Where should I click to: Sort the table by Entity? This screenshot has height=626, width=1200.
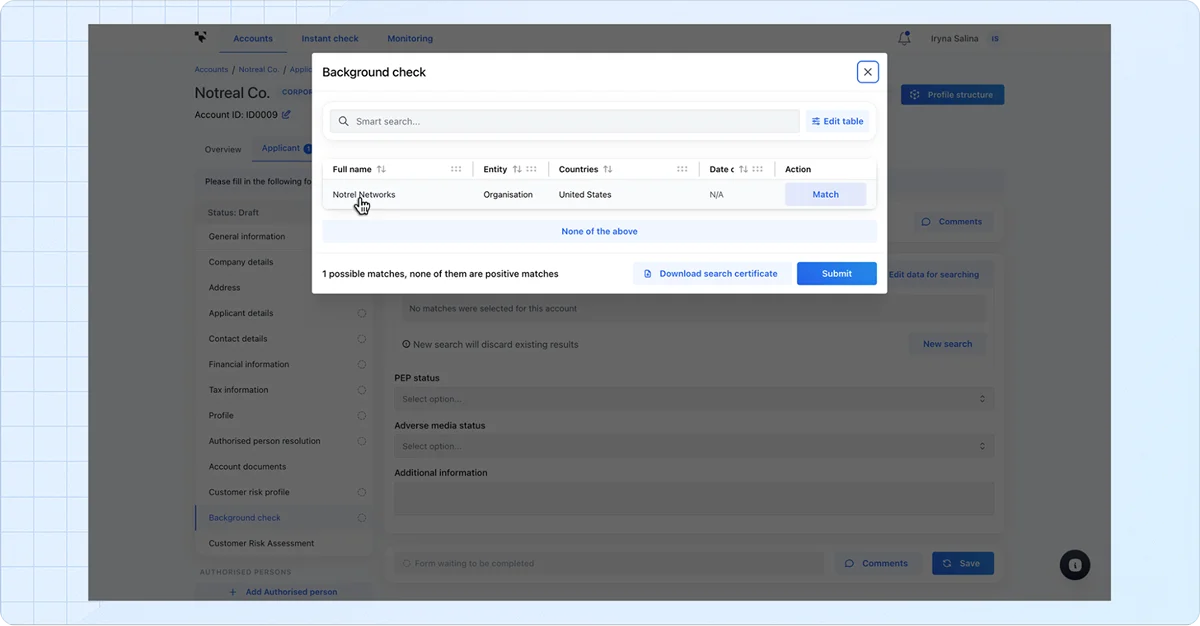[x=517, y=169]
